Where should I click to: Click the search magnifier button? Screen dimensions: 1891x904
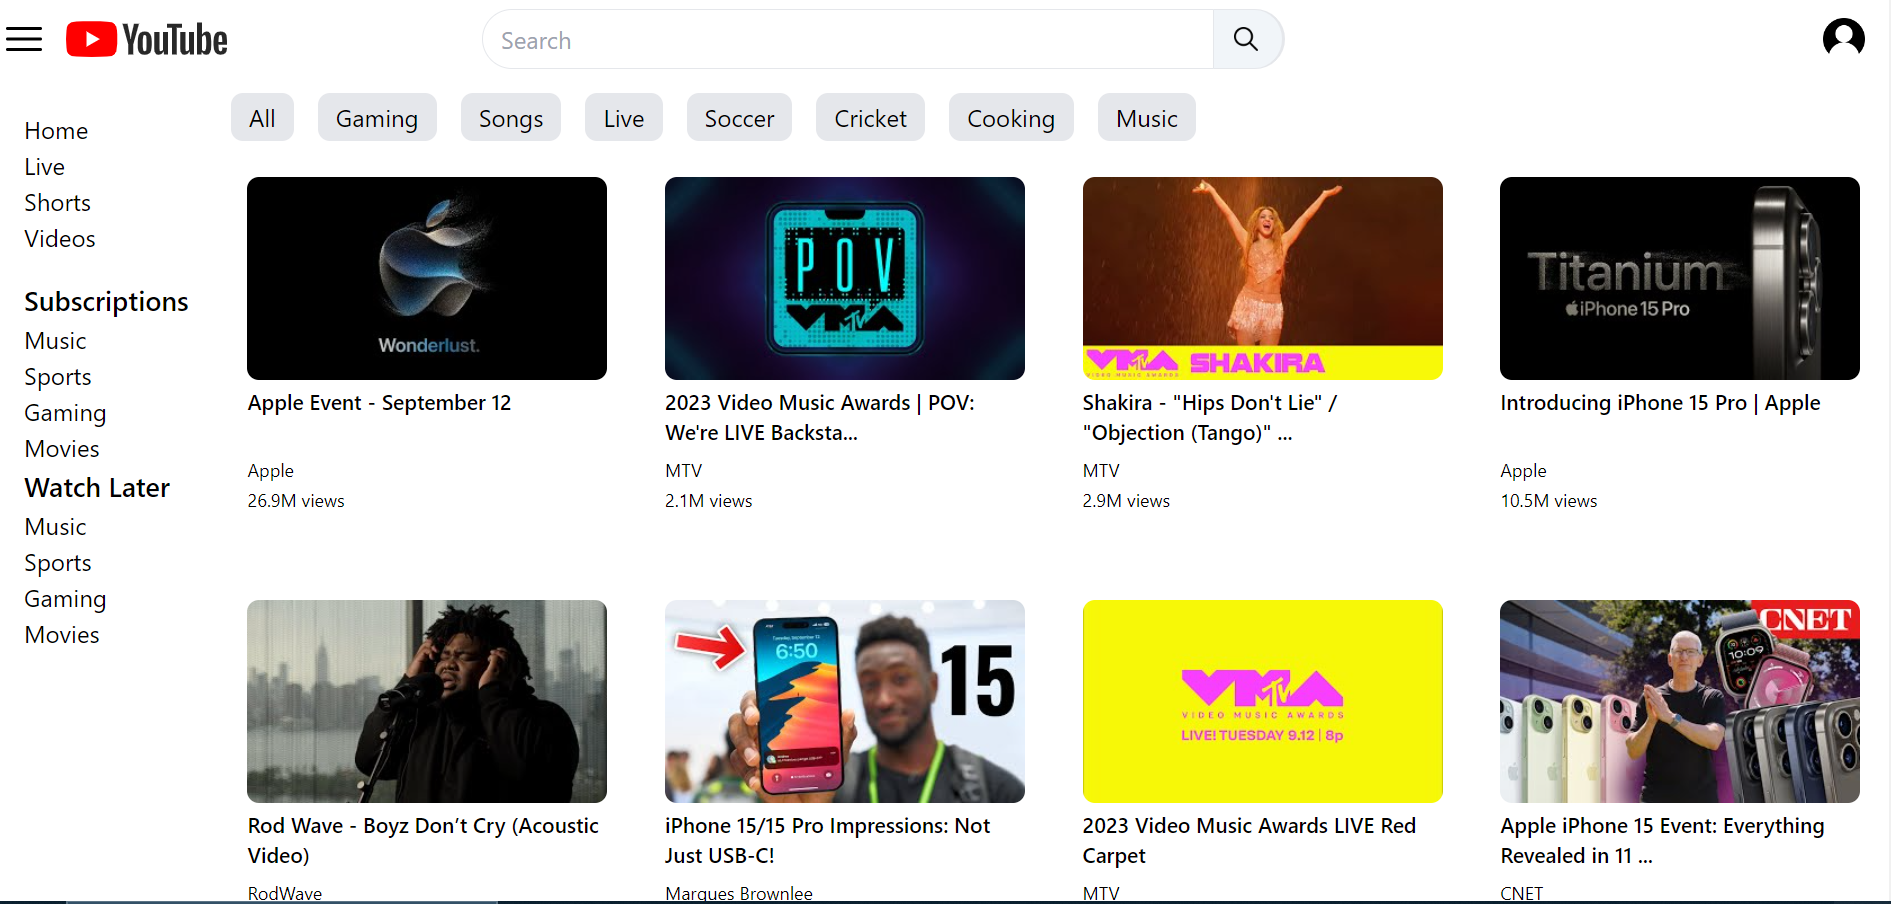pos(1246,39)
